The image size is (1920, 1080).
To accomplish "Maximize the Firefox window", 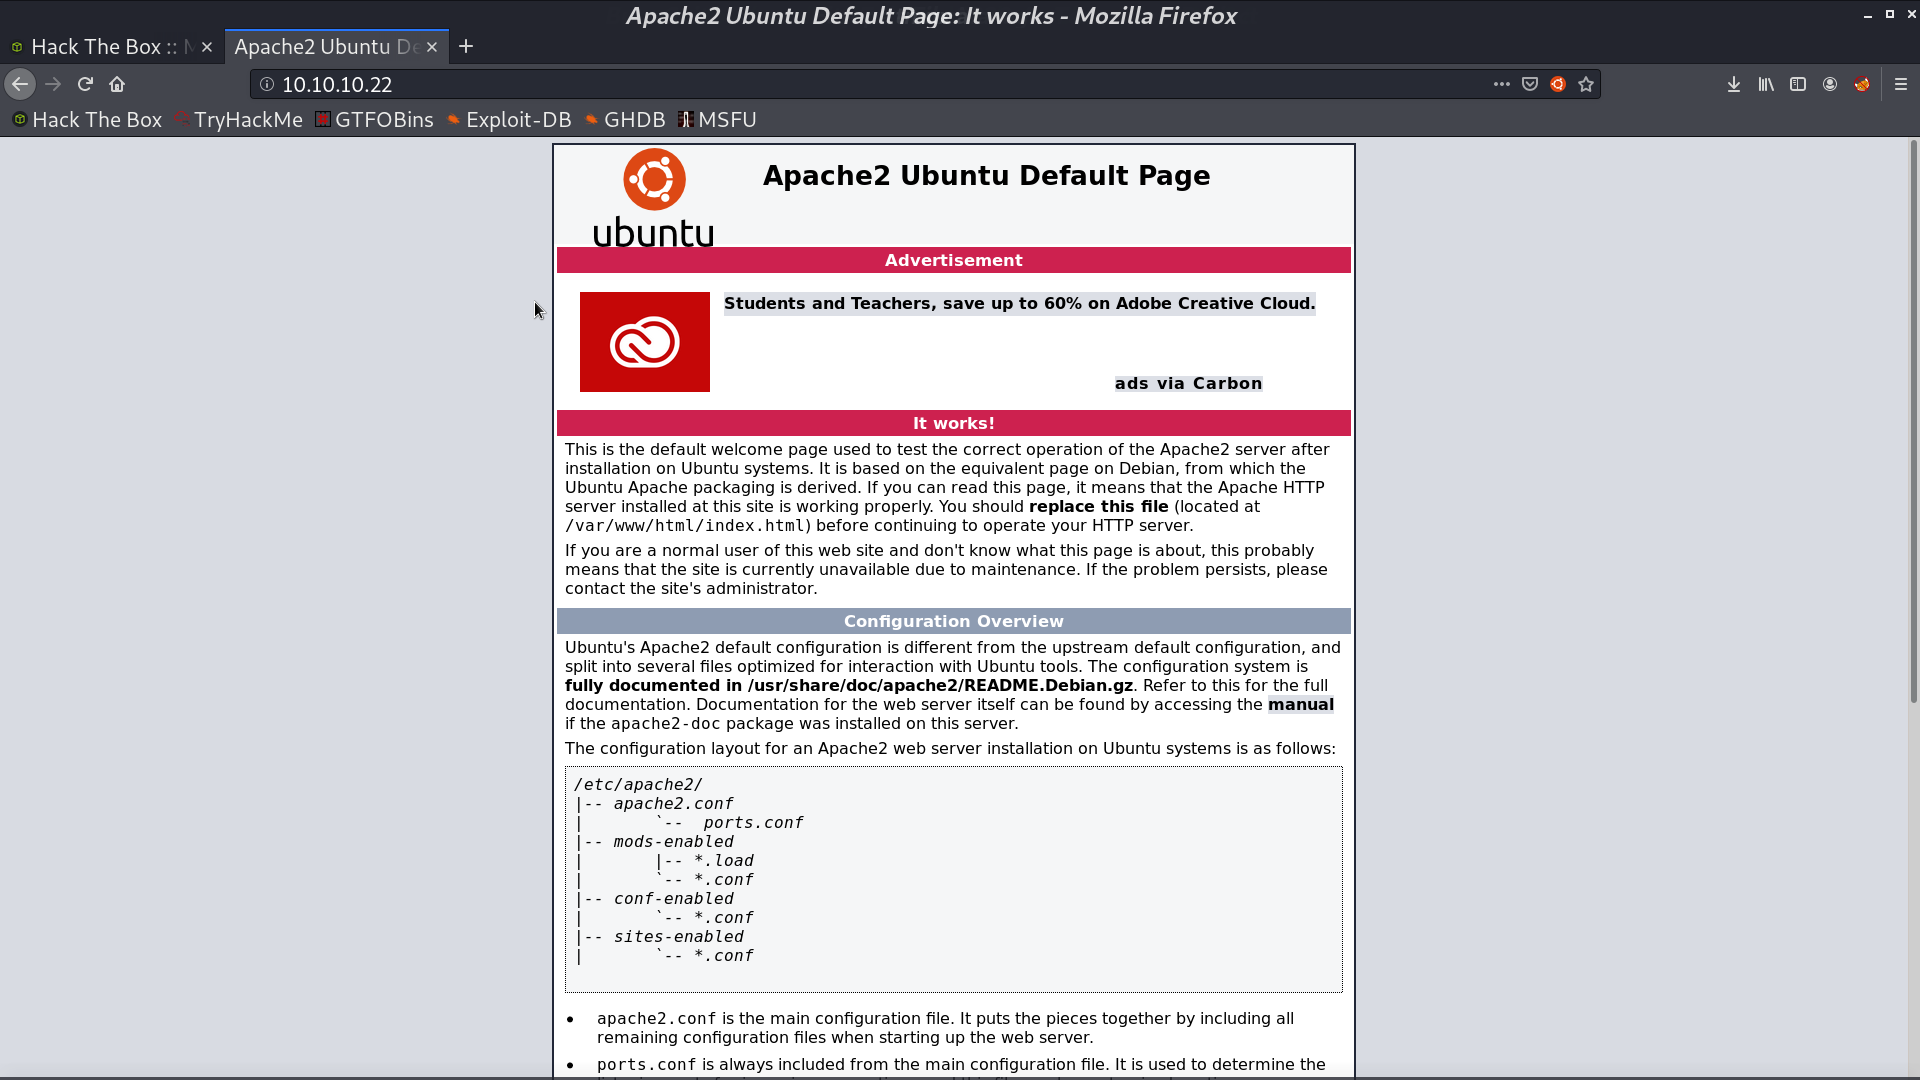I will click(1890, 15).
